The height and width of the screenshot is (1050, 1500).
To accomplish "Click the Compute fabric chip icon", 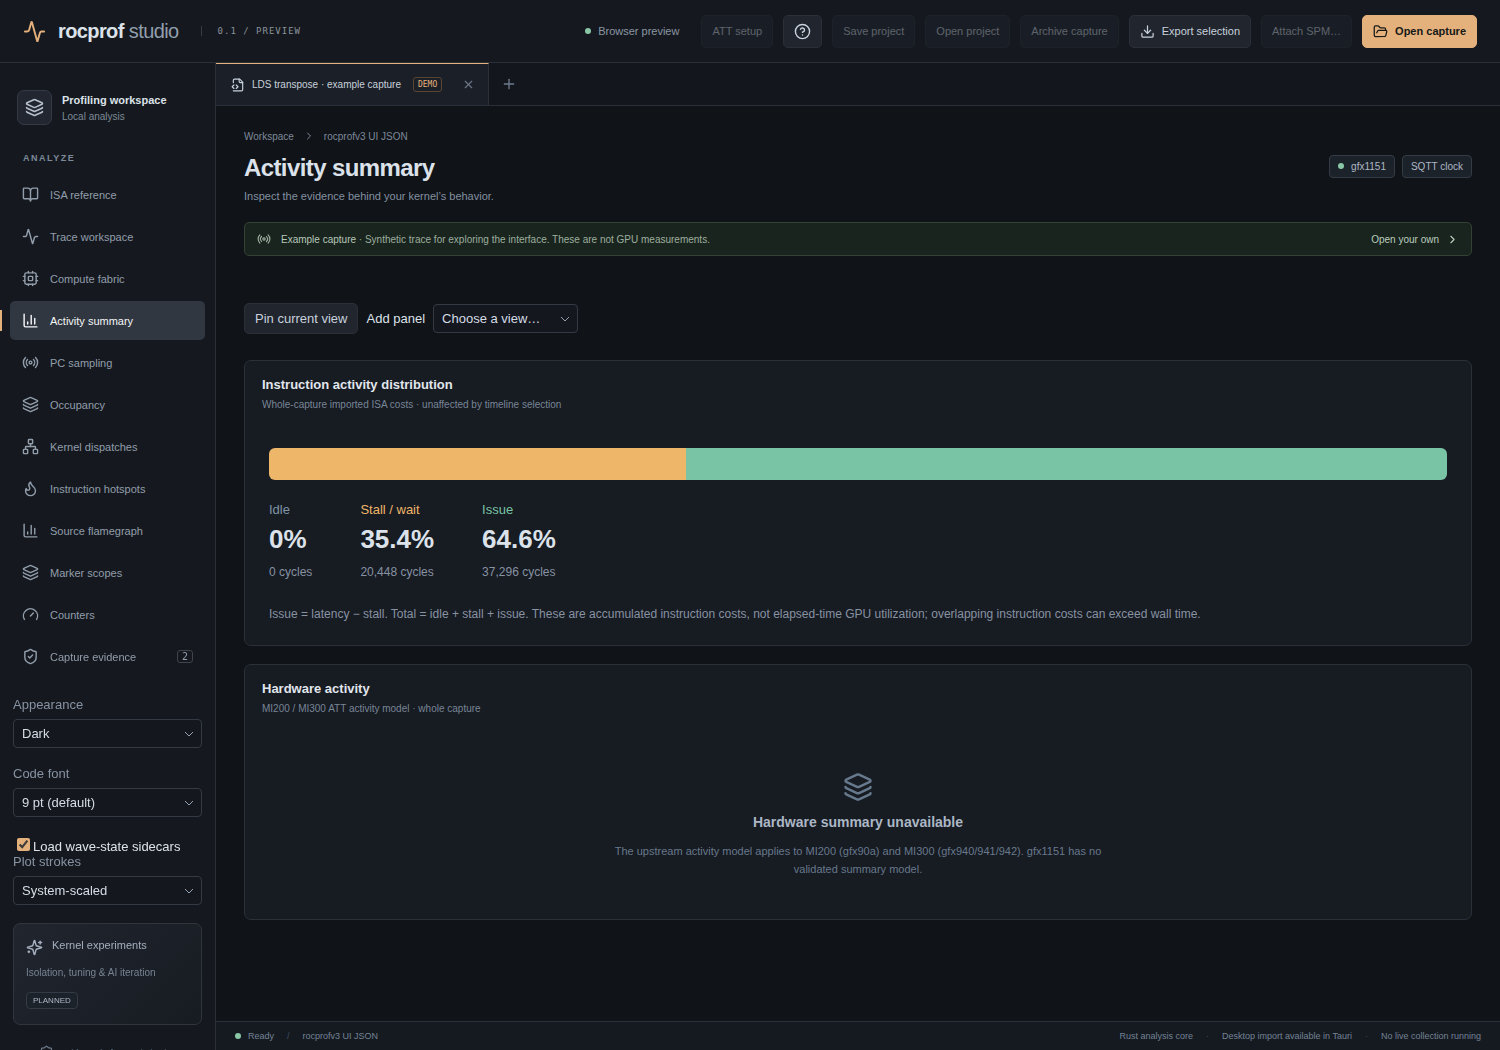I will (x=31, y=279).
